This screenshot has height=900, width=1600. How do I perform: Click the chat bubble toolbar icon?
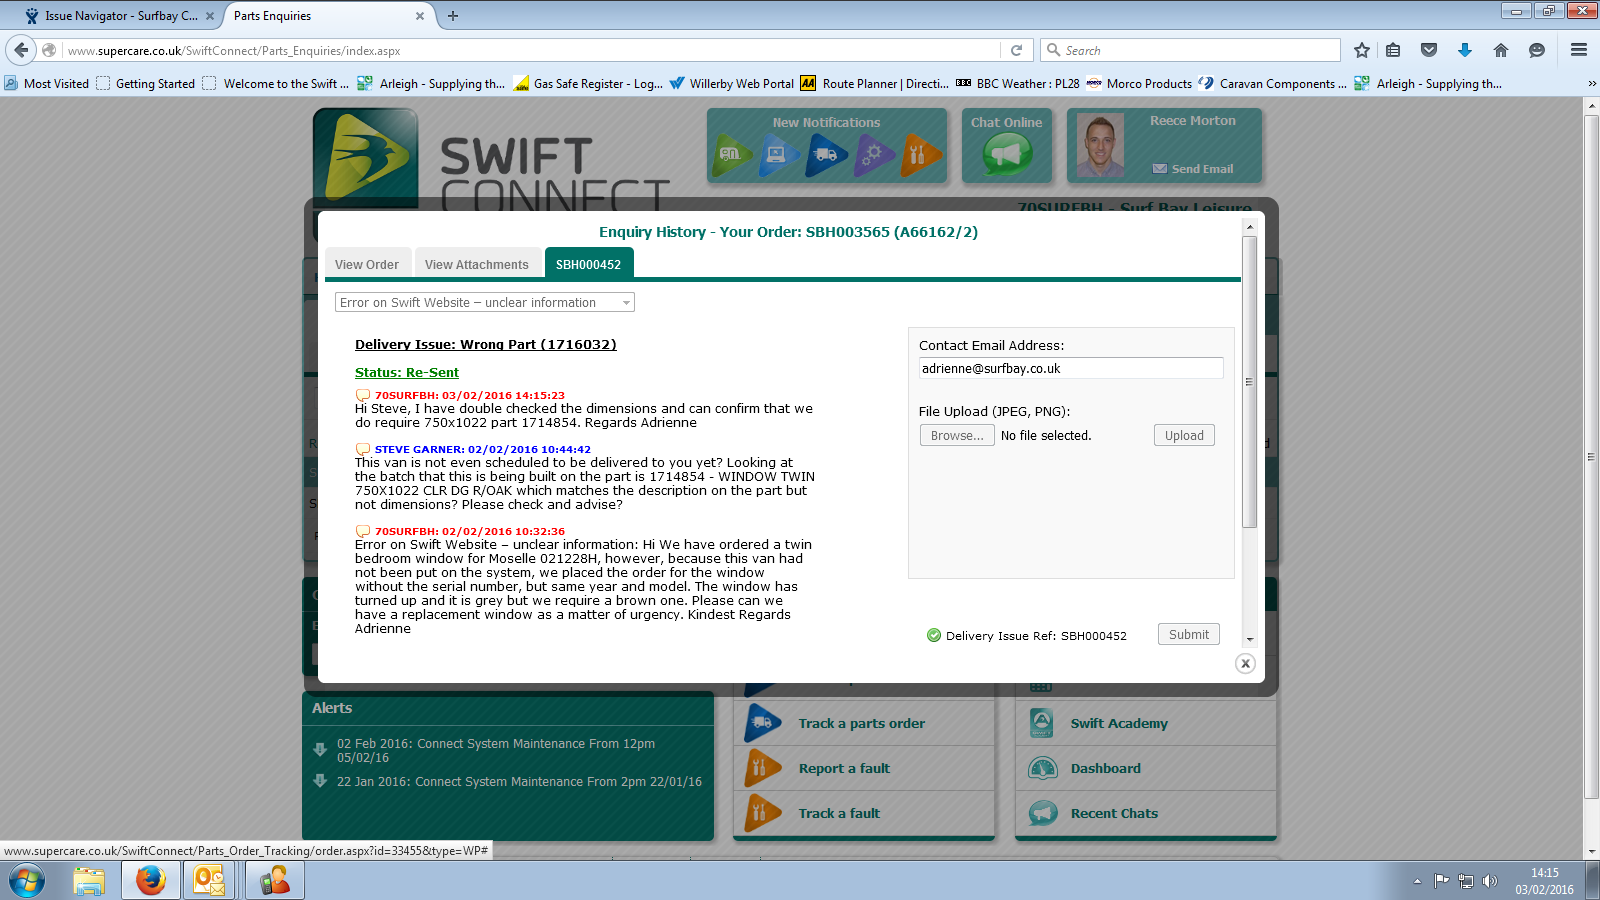(x=1537, y=50)
